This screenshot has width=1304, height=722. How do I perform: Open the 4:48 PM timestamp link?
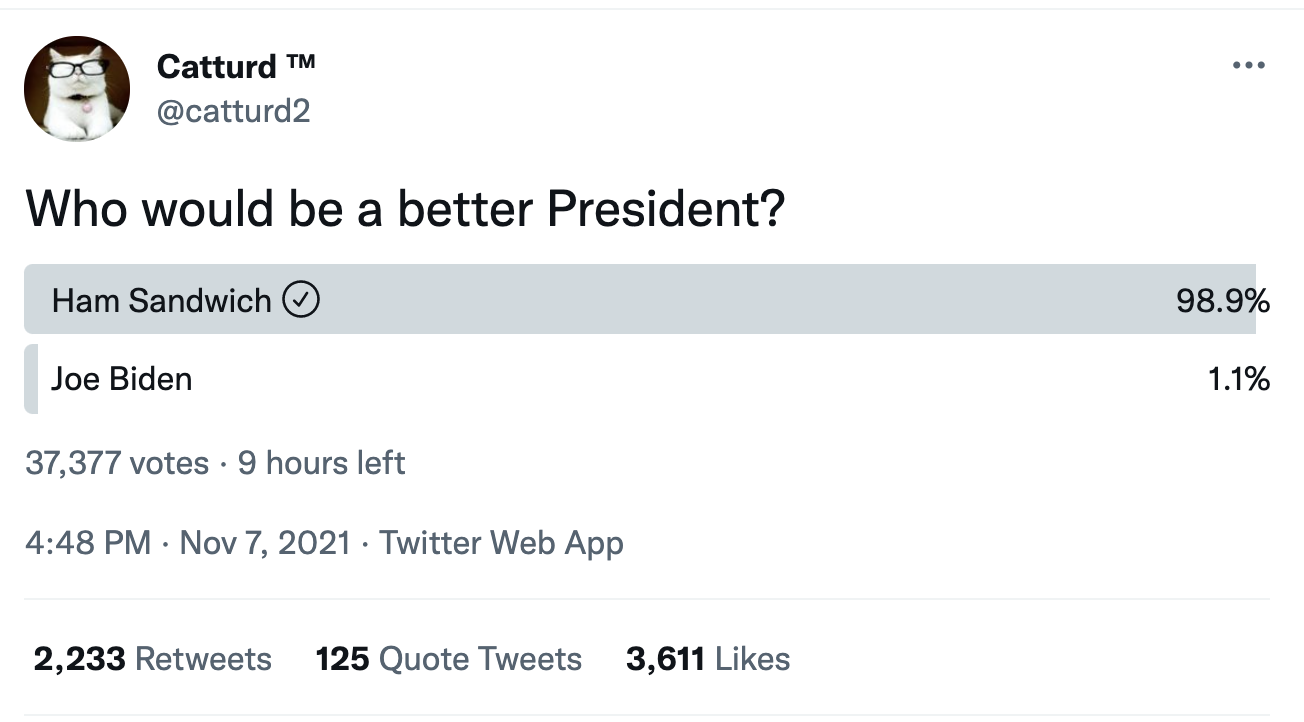pos(88,543)
